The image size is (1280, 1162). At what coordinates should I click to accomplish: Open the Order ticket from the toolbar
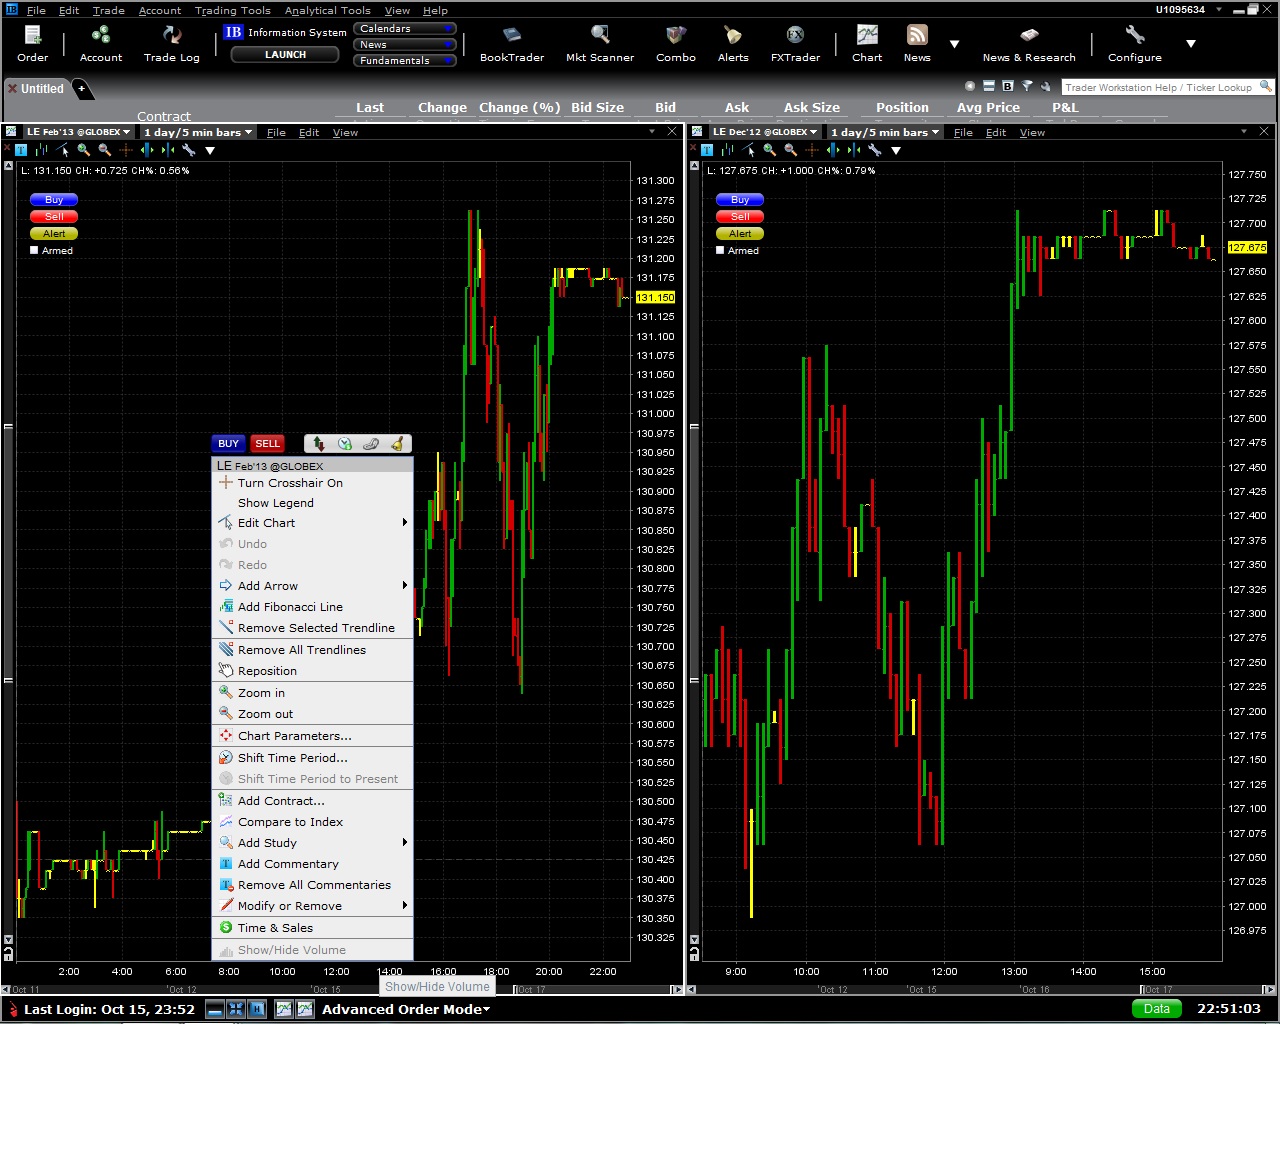[33, 44]
